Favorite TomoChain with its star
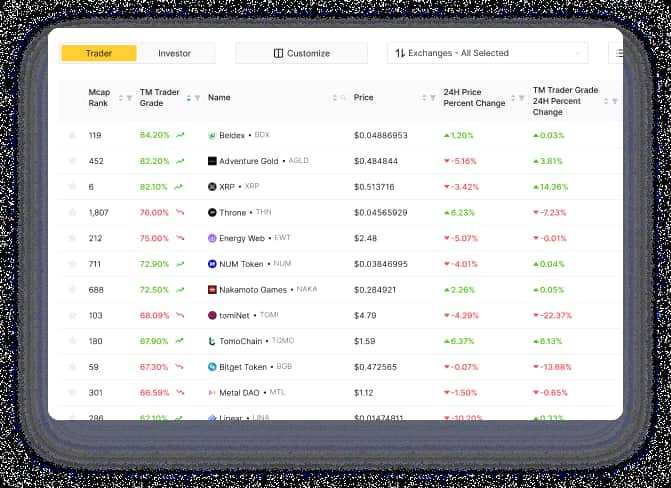671x488 pixels. pyautogui.click(x=72, y=341)
